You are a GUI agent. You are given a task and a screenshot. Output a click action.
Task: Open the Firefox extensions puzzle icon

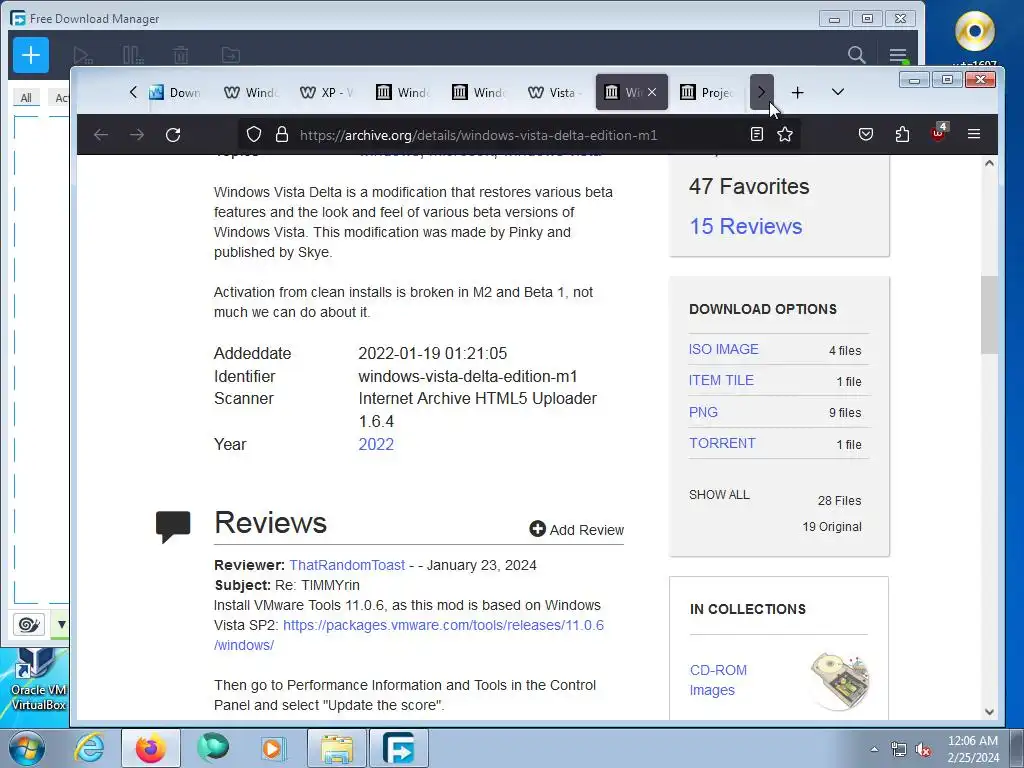(x=902, y=135)
